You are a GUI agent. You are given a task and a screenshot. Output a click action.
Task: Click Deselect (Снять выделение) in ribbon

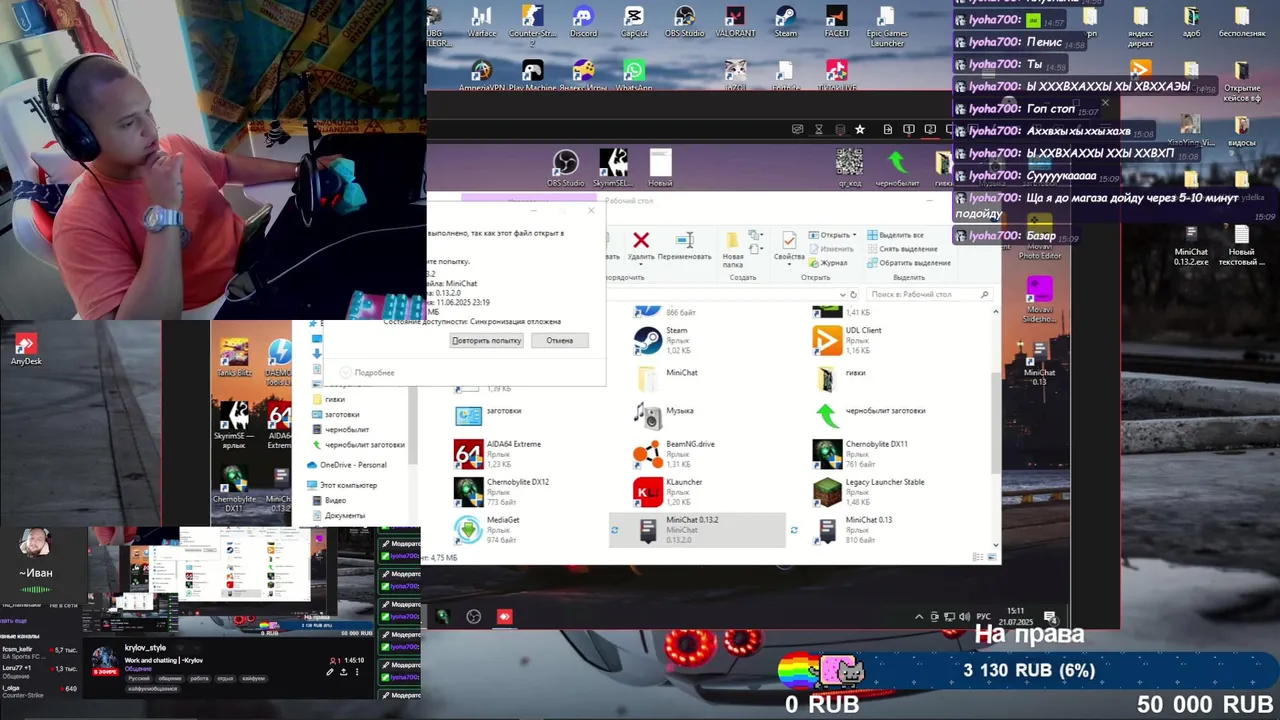click(x=901, y=249)
